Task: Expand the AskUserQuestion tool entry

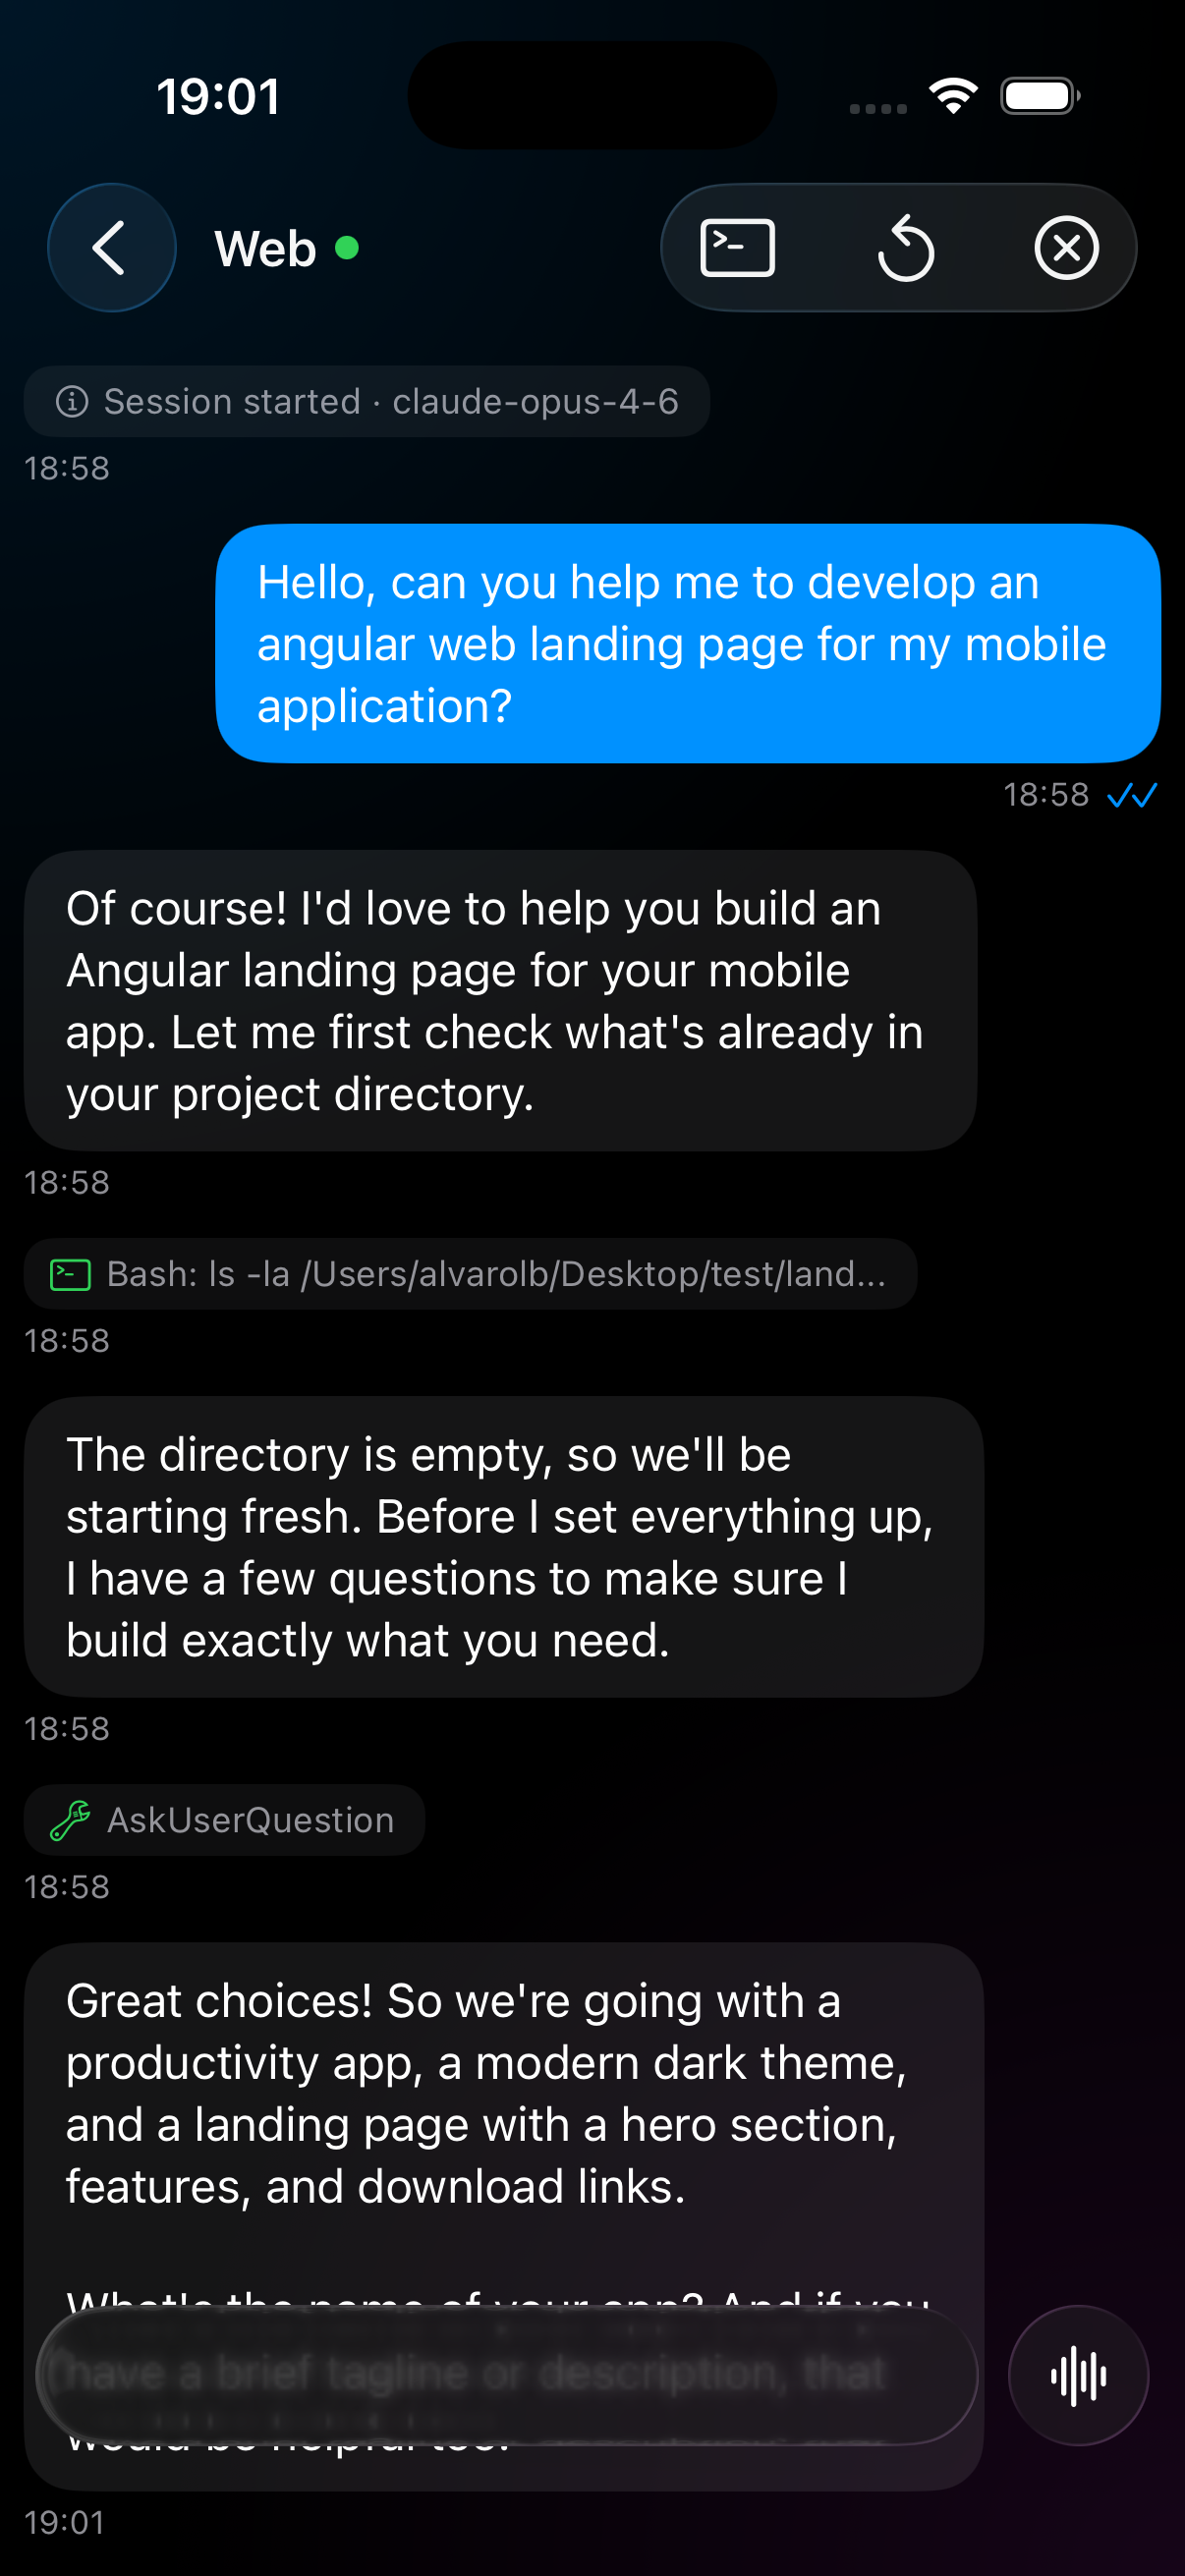Action: 250,1820
